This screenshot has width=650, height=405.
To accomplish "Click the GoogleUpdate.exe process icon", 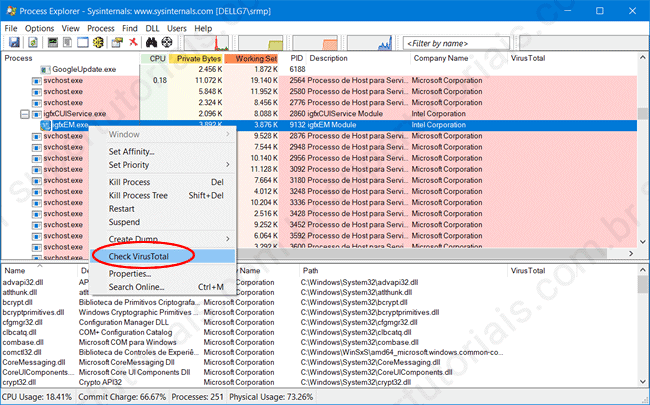I will coord(44,68).
